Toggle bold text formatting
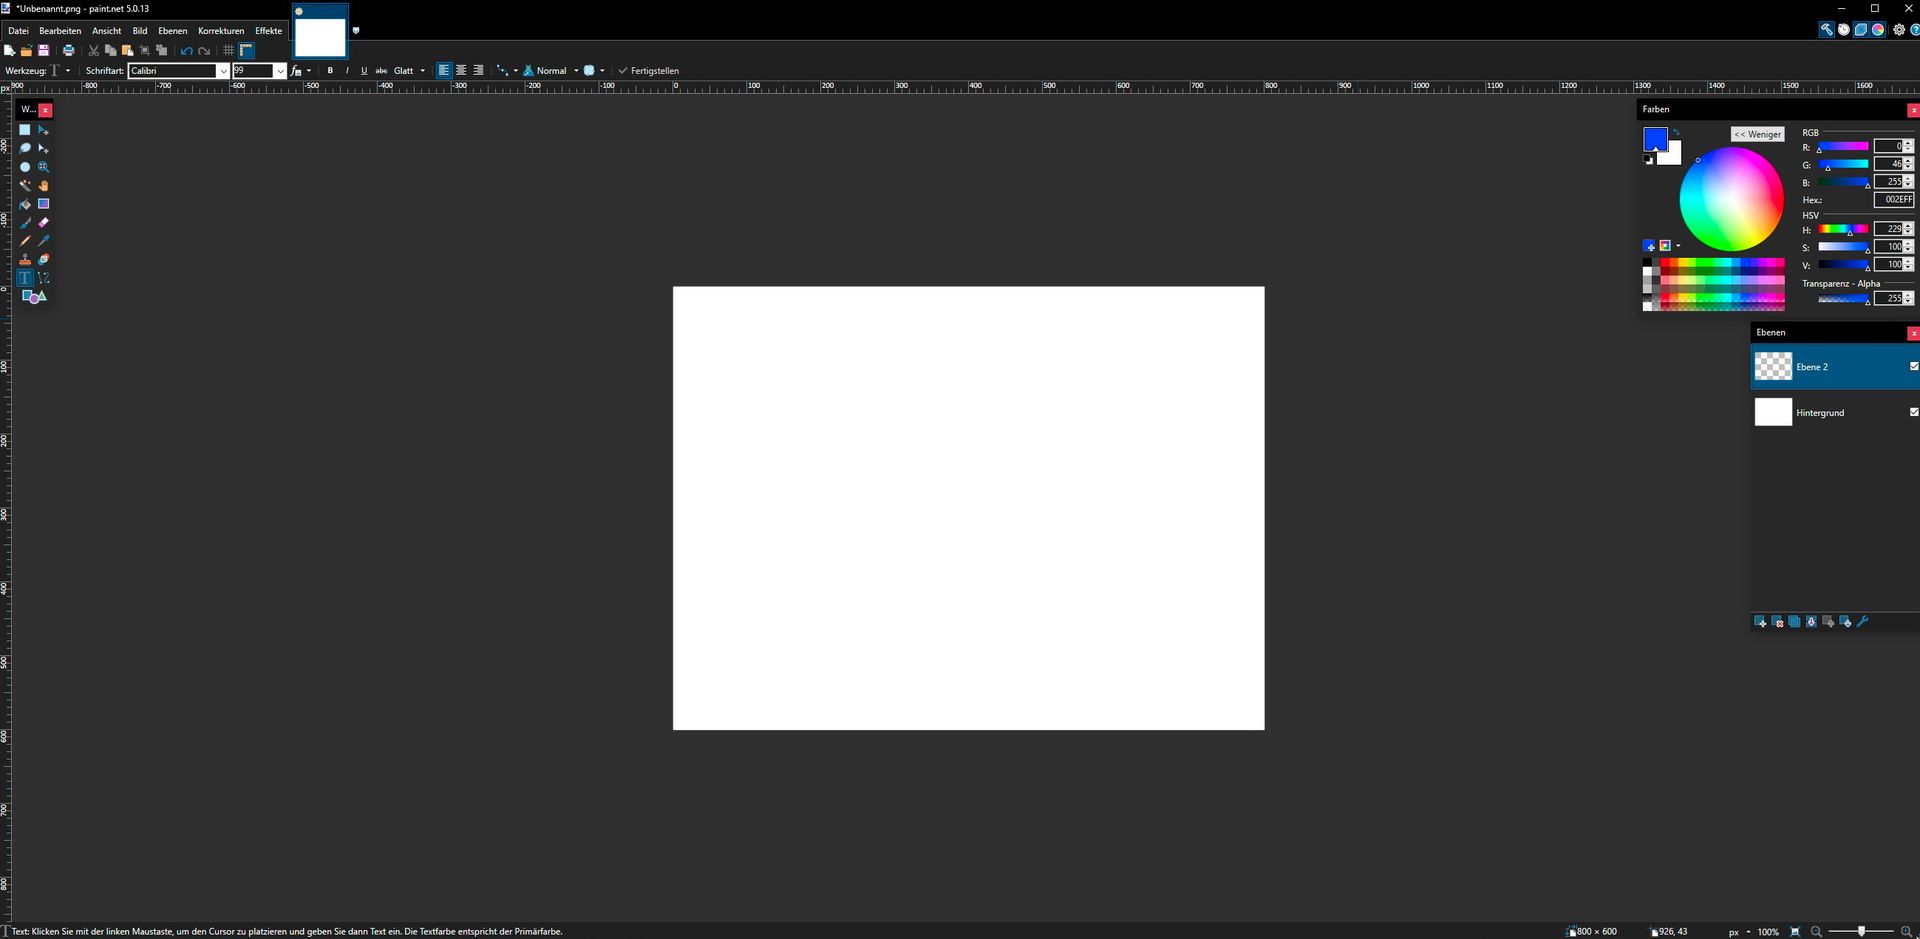Viewport: 1920px width, 939px height. tap(330, 71)
